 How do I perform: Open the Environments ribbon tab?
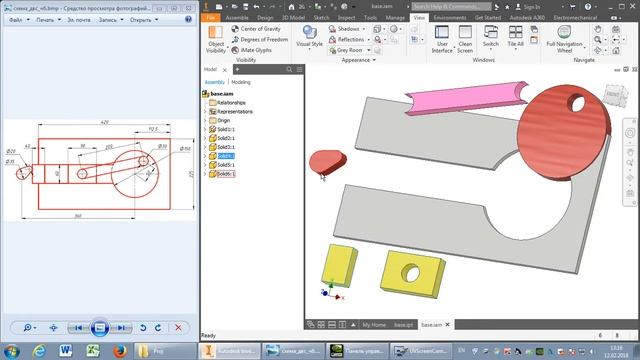pos(450,18)
